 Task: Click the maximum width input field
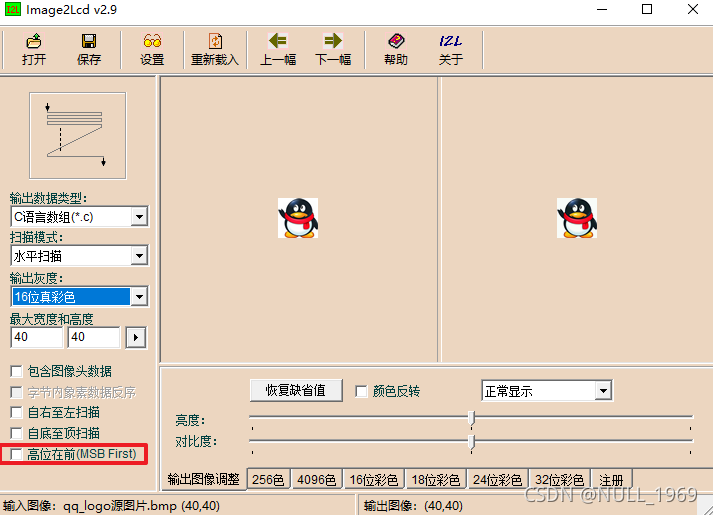tap(36, 337)
